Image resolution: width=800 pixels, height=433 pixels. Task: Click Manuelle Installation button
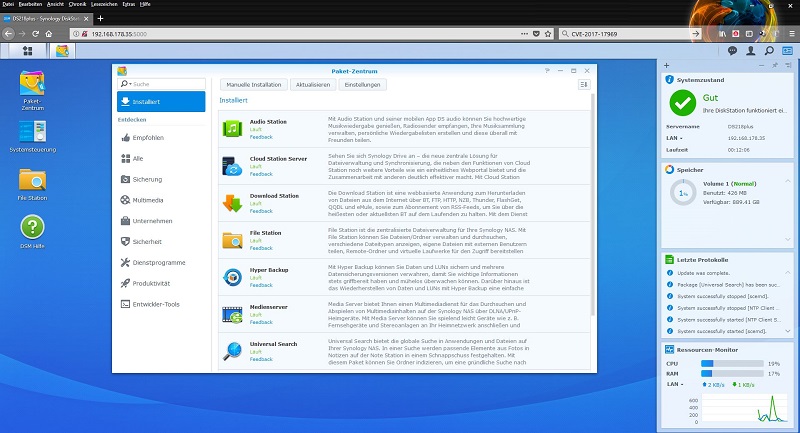254,85
